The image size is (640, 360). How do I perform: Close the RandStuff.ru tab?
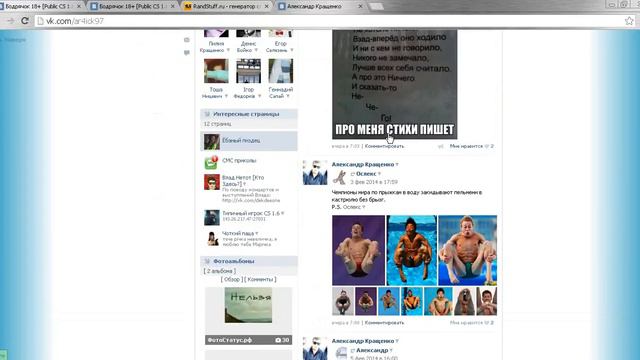267,7
